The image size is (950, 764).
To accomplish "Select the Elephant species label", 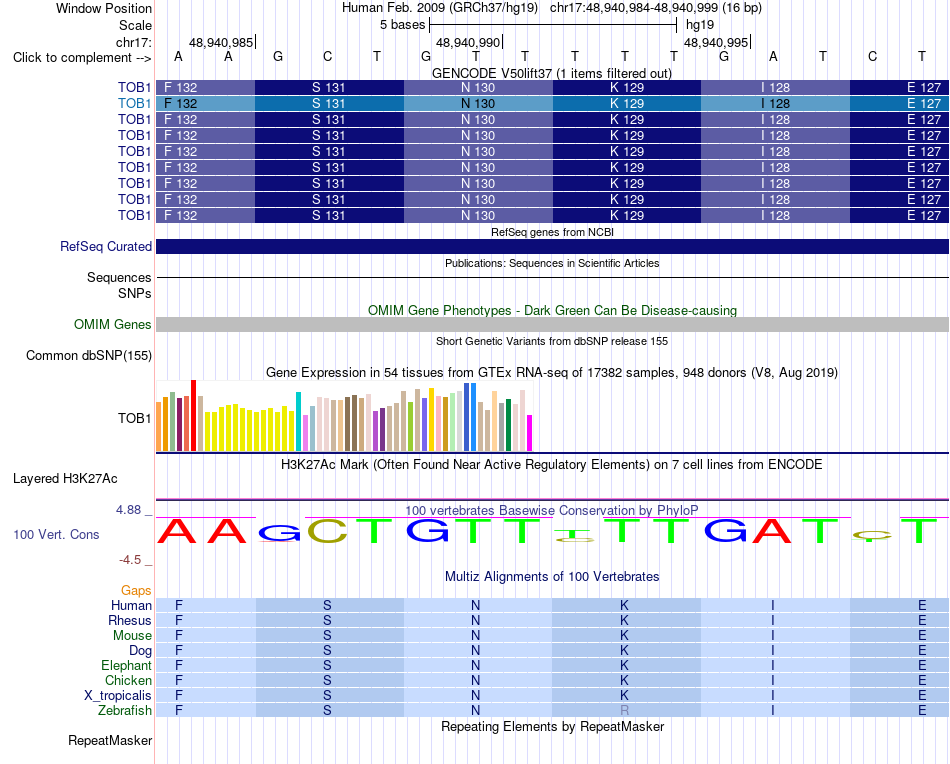I will pyautogui.click(x=126, y=665).
